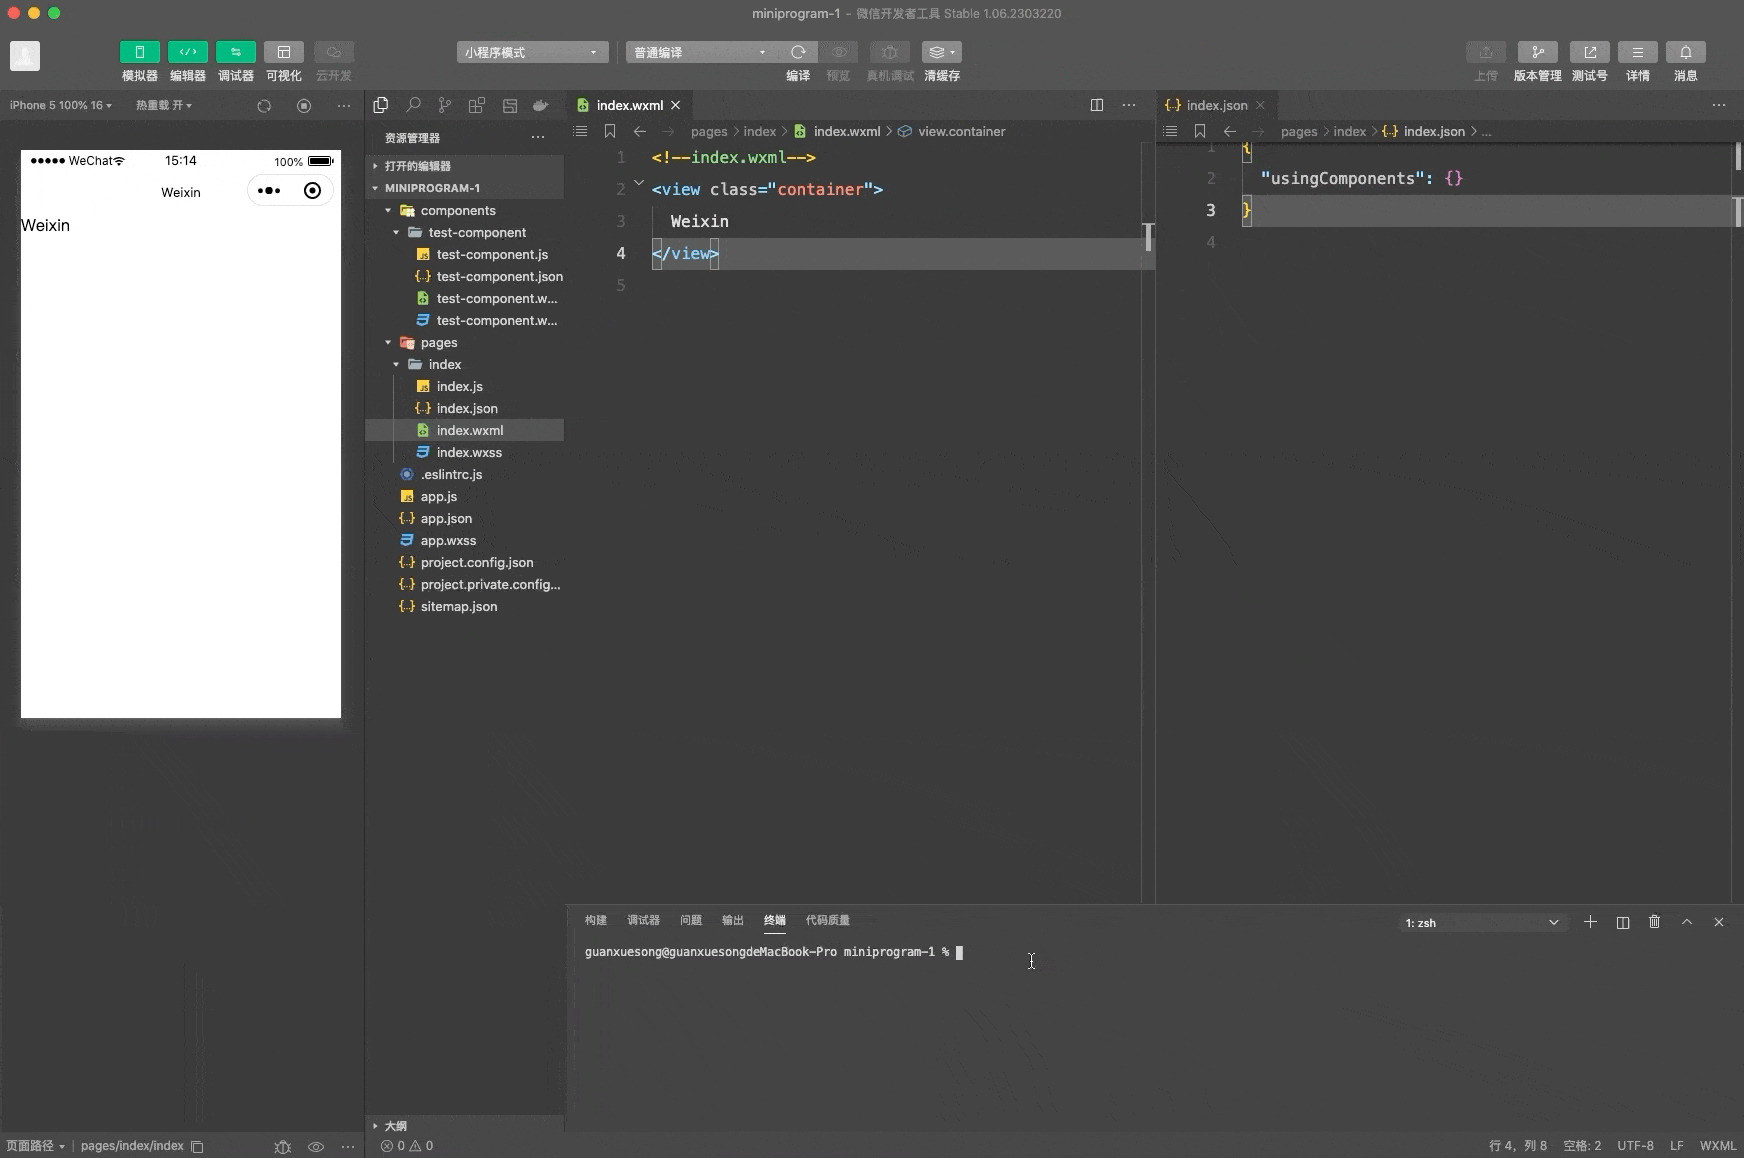Collapse the components folder

tap(465, 210)
